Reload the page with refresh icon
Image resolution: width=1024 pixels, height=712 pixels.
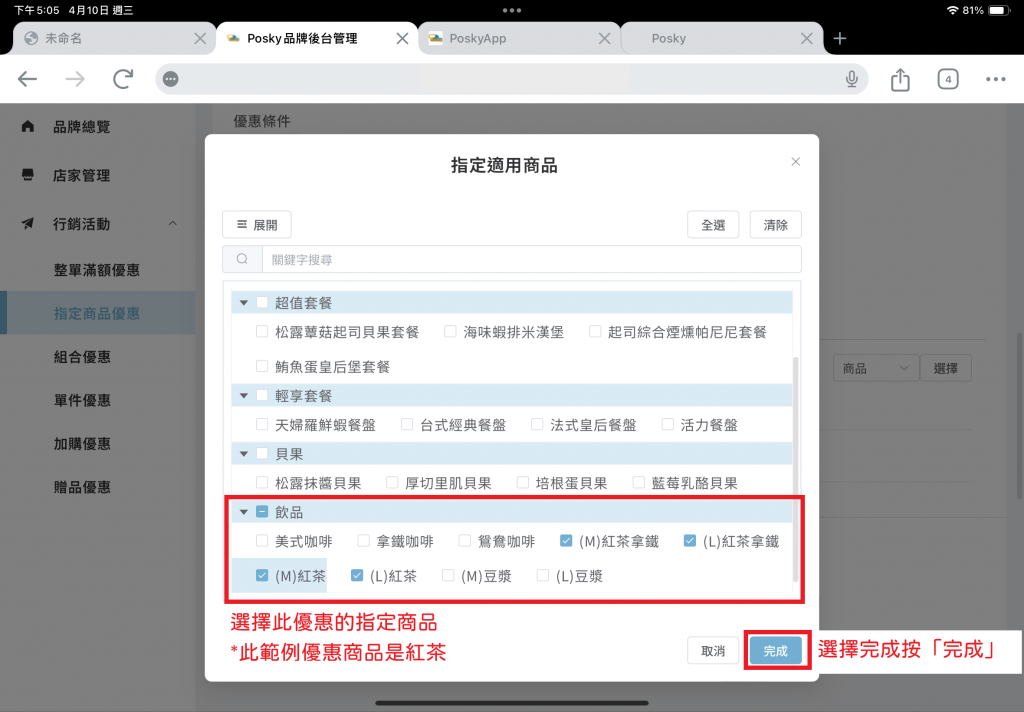coord(123,79)
